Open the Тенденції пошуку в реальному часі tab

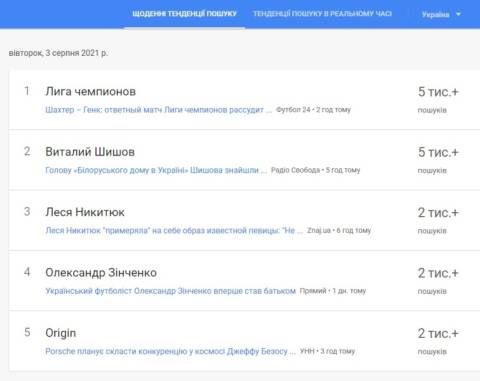[x=322, y=14]
